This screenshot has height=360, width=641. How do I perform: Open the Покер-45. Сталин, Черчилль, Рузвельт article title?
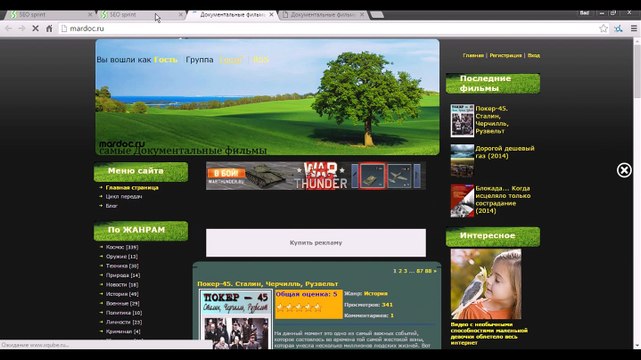[x=268, y=284]
